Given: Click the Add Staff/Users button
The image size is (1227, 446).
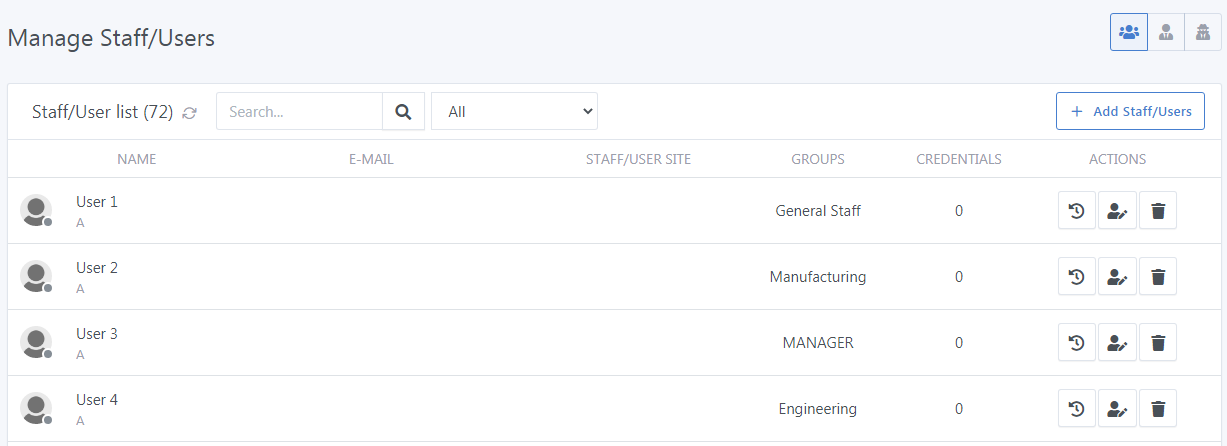Looking at the screenshot, I should pyautogui.click(x=1130, y=111).
